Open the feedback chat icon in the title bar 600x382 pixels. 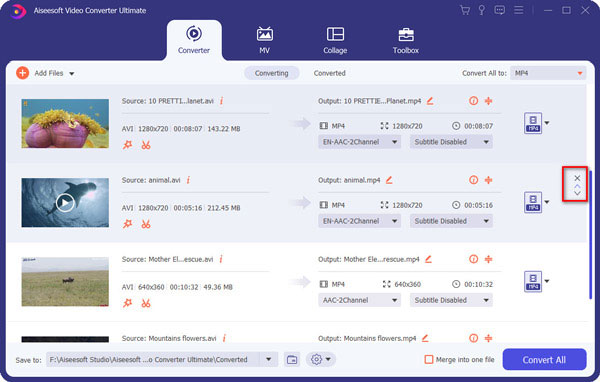499,10
